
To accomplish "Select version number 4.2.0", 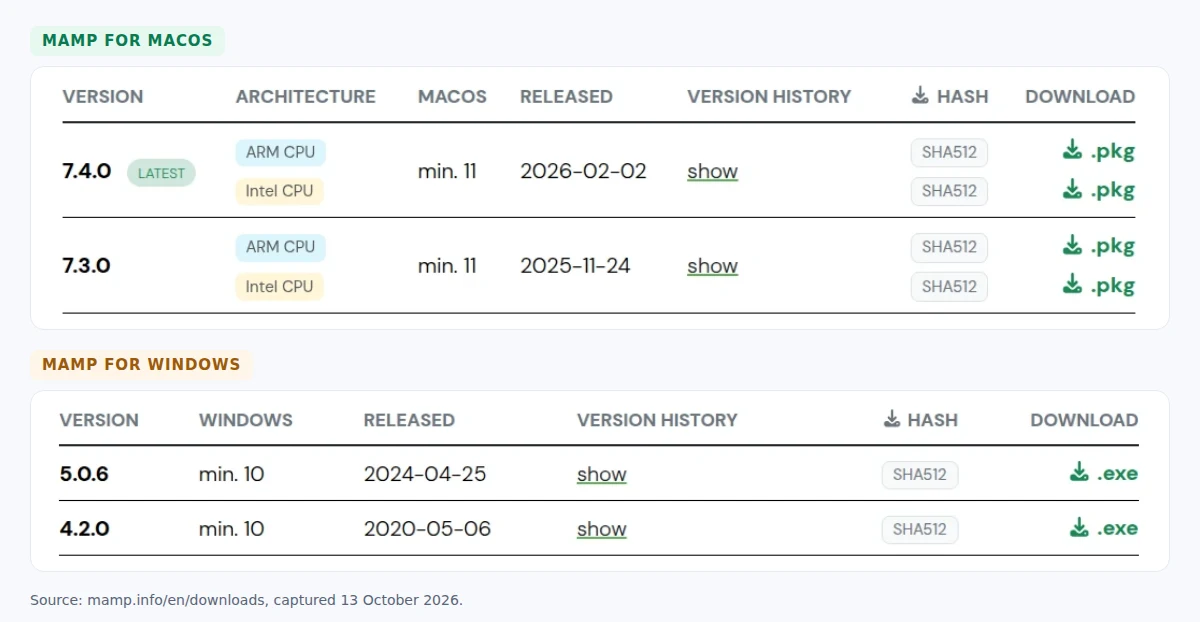I will point(84,529).
